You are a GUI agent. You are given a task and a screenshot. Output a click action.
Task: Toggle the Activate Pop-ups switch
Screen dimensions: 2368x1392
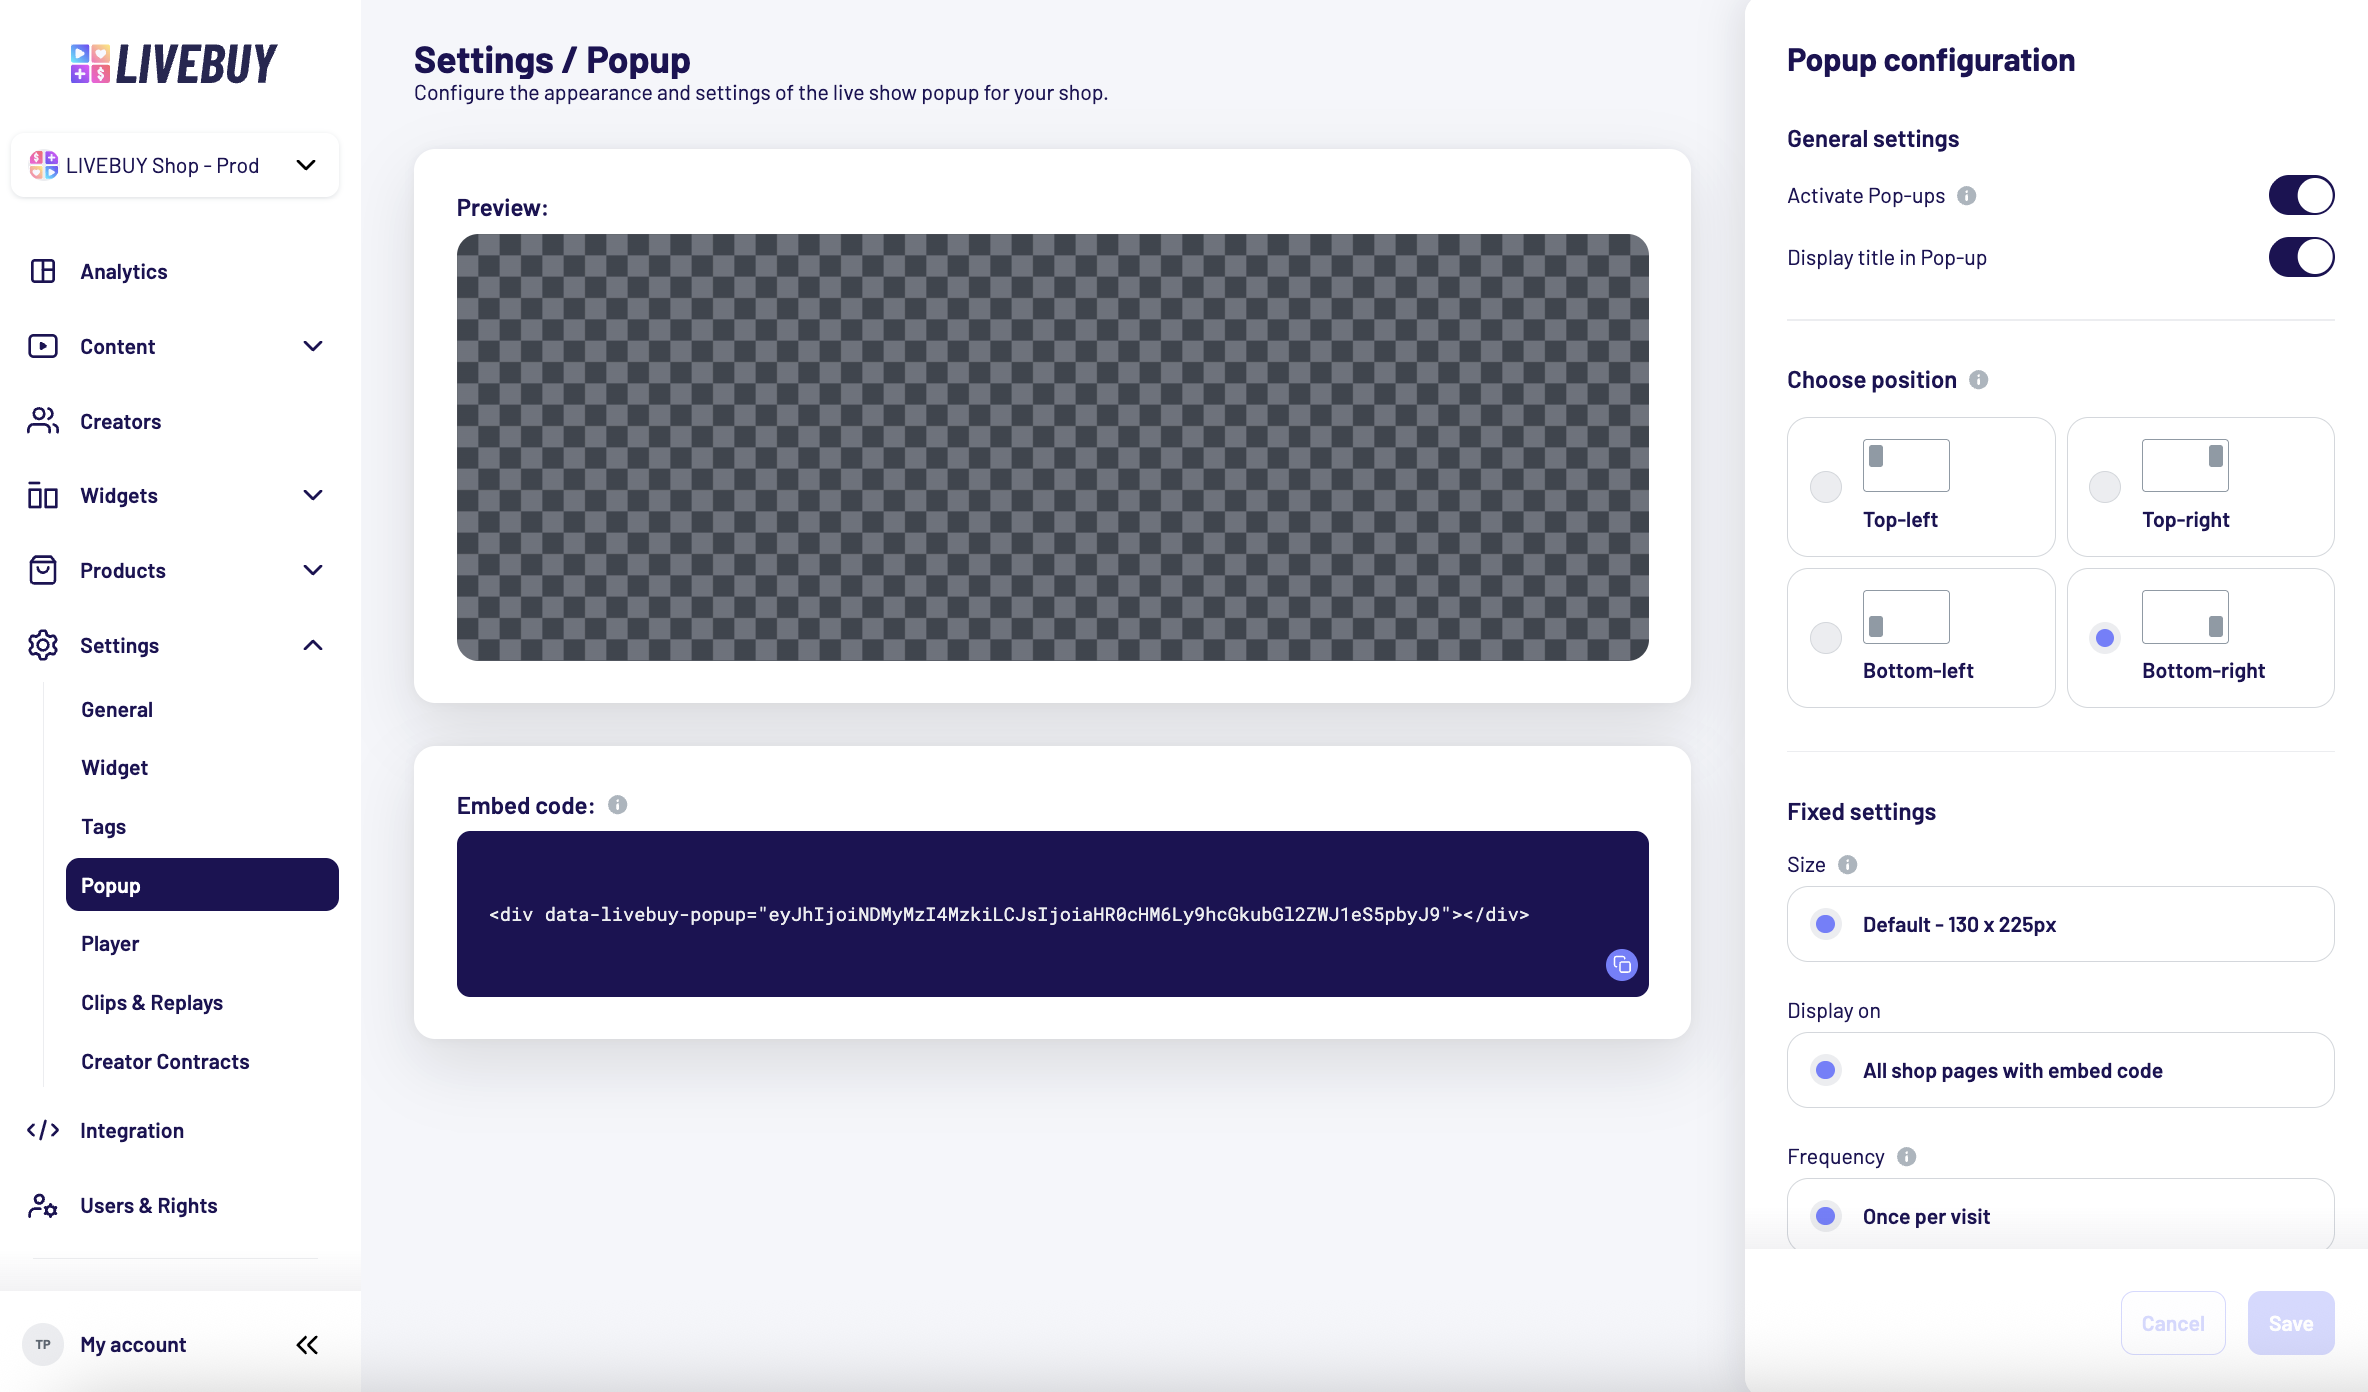2301,195
